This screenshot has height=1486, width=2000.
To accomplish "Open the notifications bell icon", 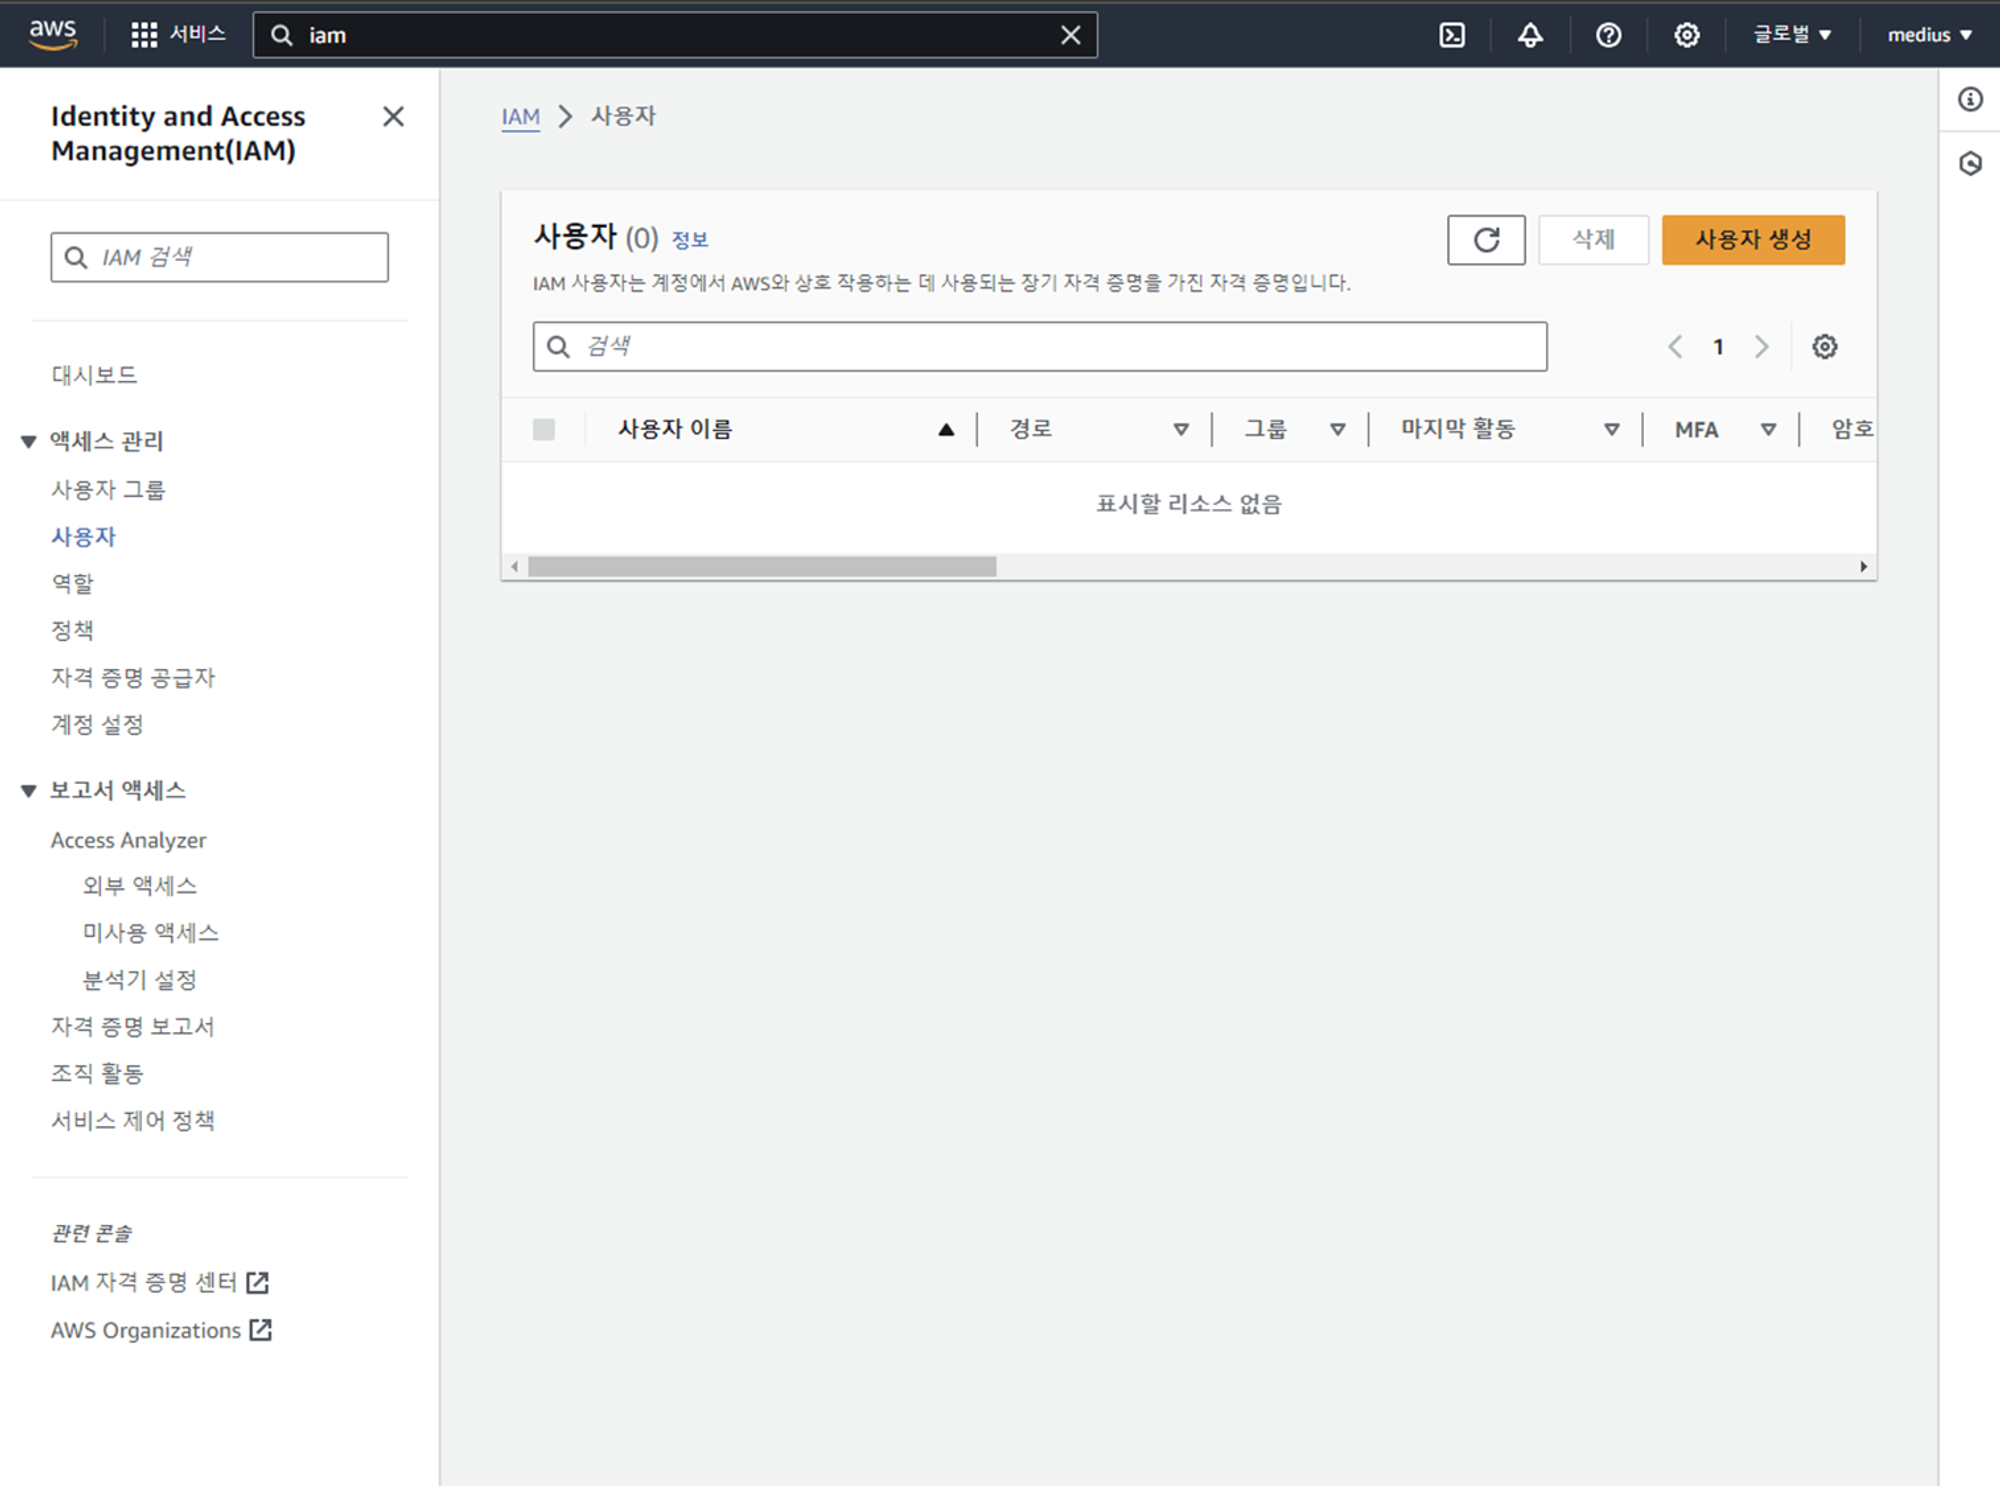I will click(x=1530, y=35).
